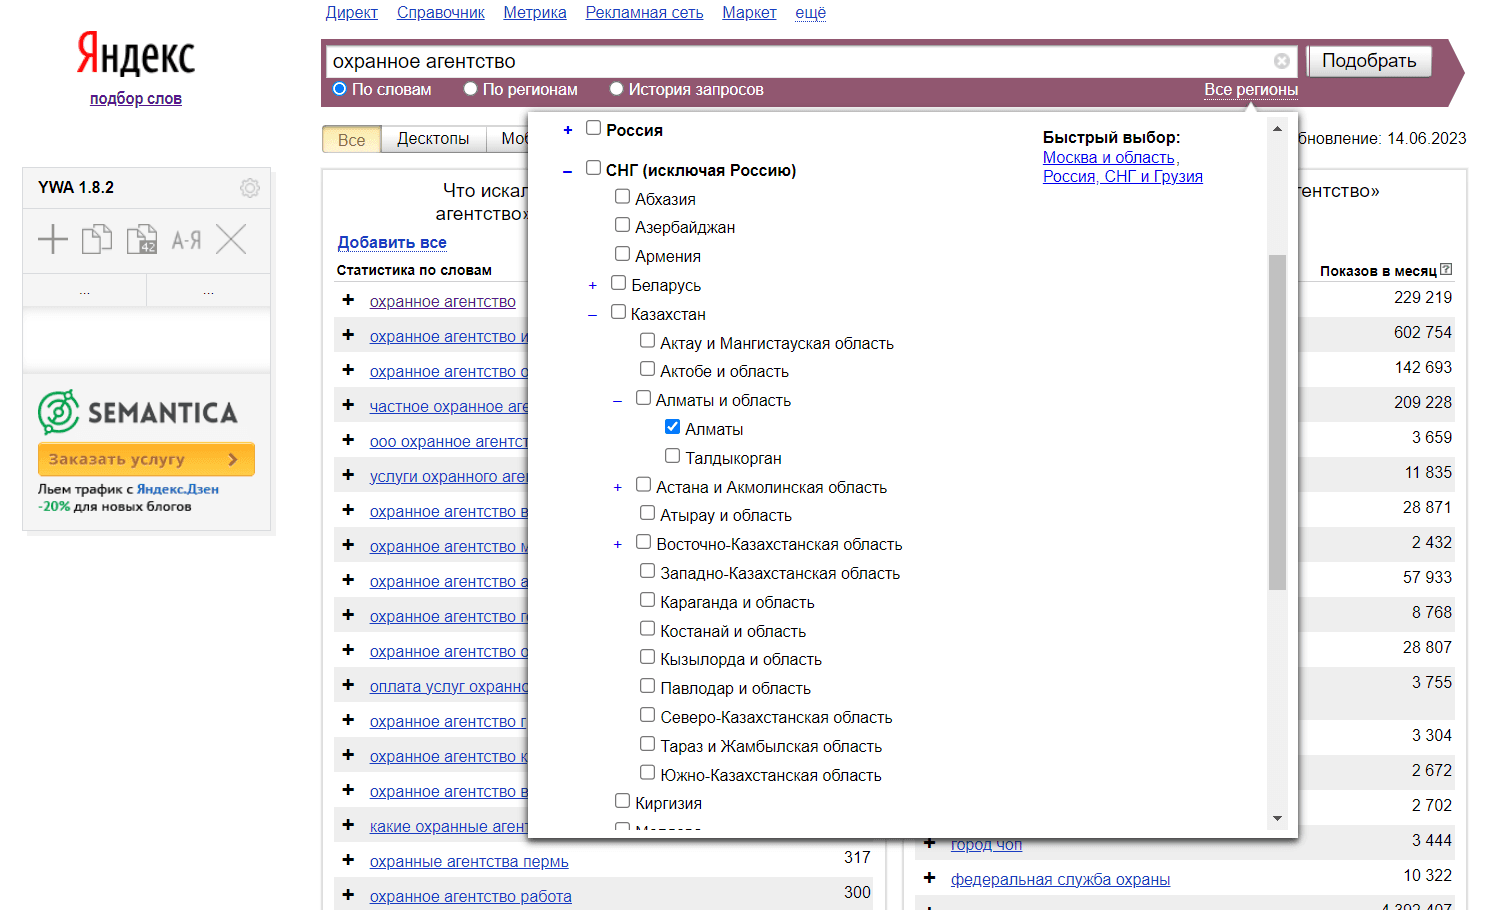1497x910 pixels.
Task: Click the Semantica logo banner
Action: 138,412
